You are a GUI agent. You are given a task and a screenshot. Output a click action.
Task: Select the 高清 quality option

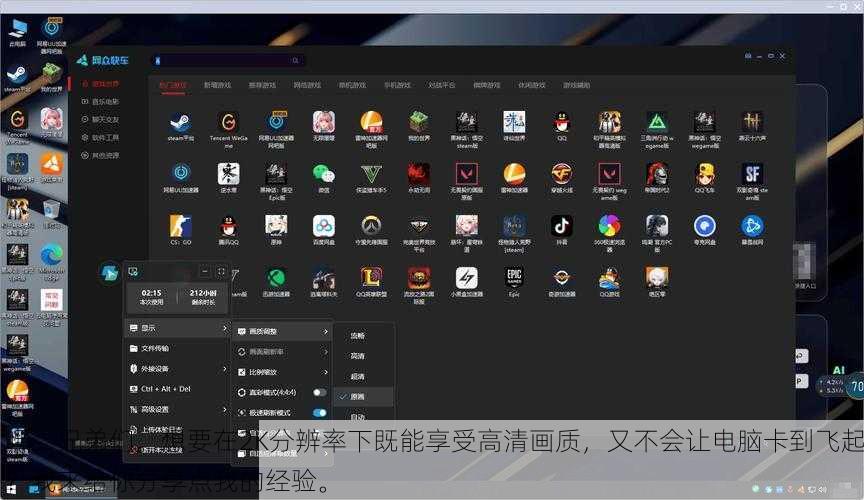[x=358, y=356]
